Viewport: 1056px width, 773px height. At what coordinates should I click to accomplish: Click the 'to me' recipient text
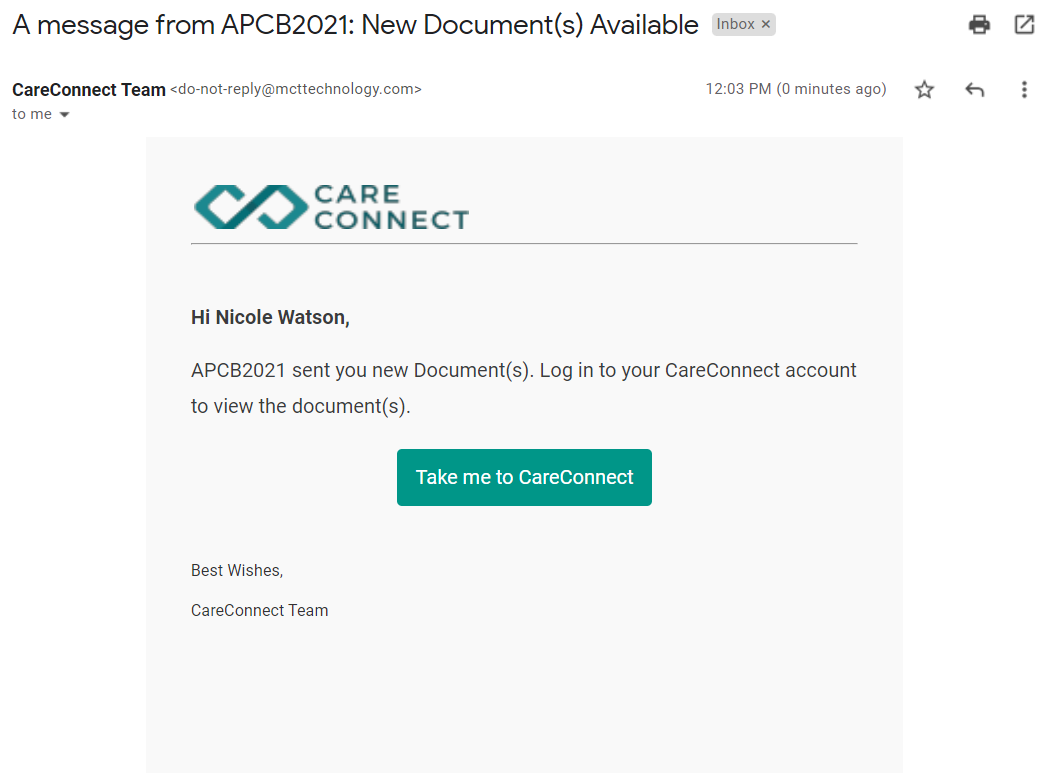pos(32,114)
